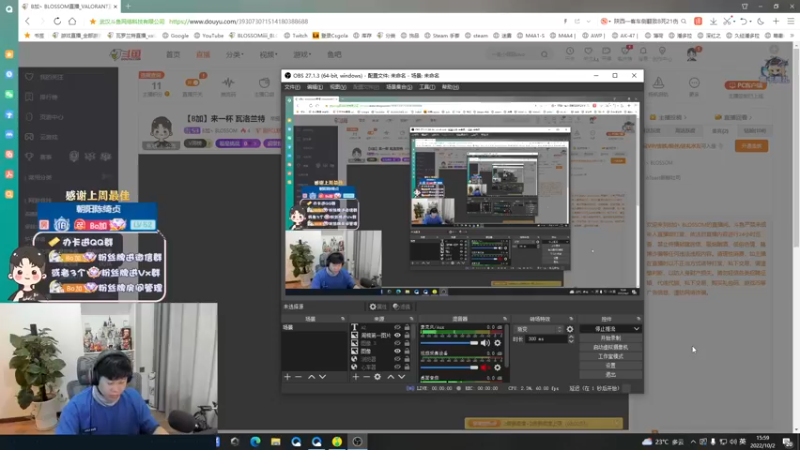The height and width of the screenshot is (450, 800).
Task: Pop out the Scene Transitions dock panel
Action: (571, 319)
